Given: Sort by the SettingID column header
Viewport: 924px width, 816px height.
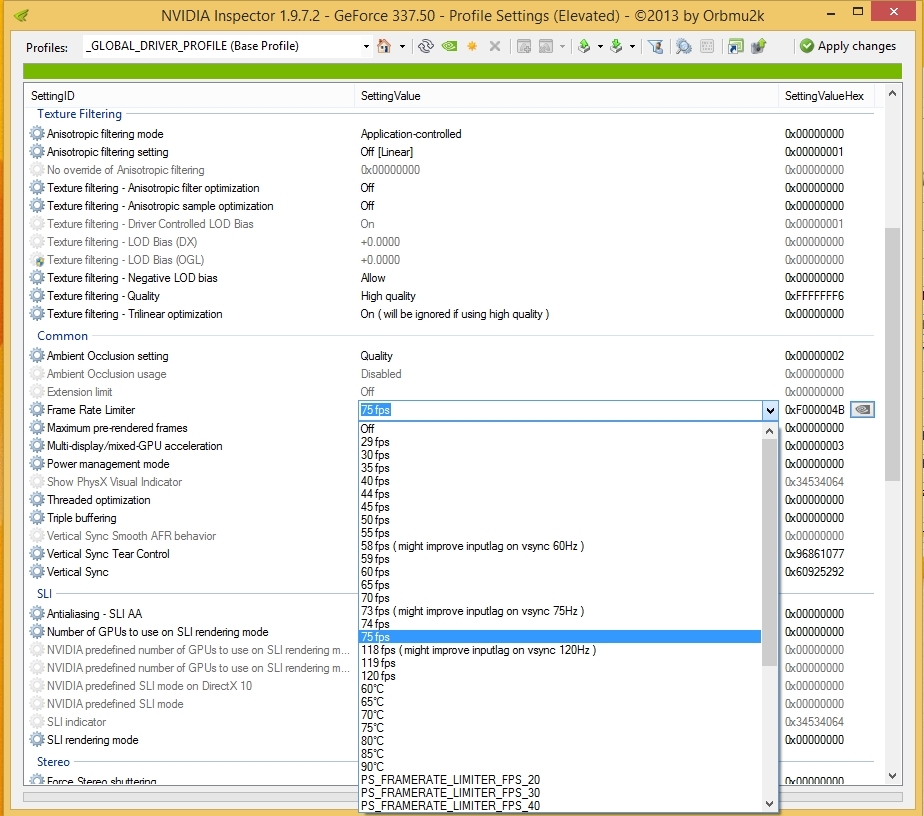Looking at the screenshot, I should [189, 95].
